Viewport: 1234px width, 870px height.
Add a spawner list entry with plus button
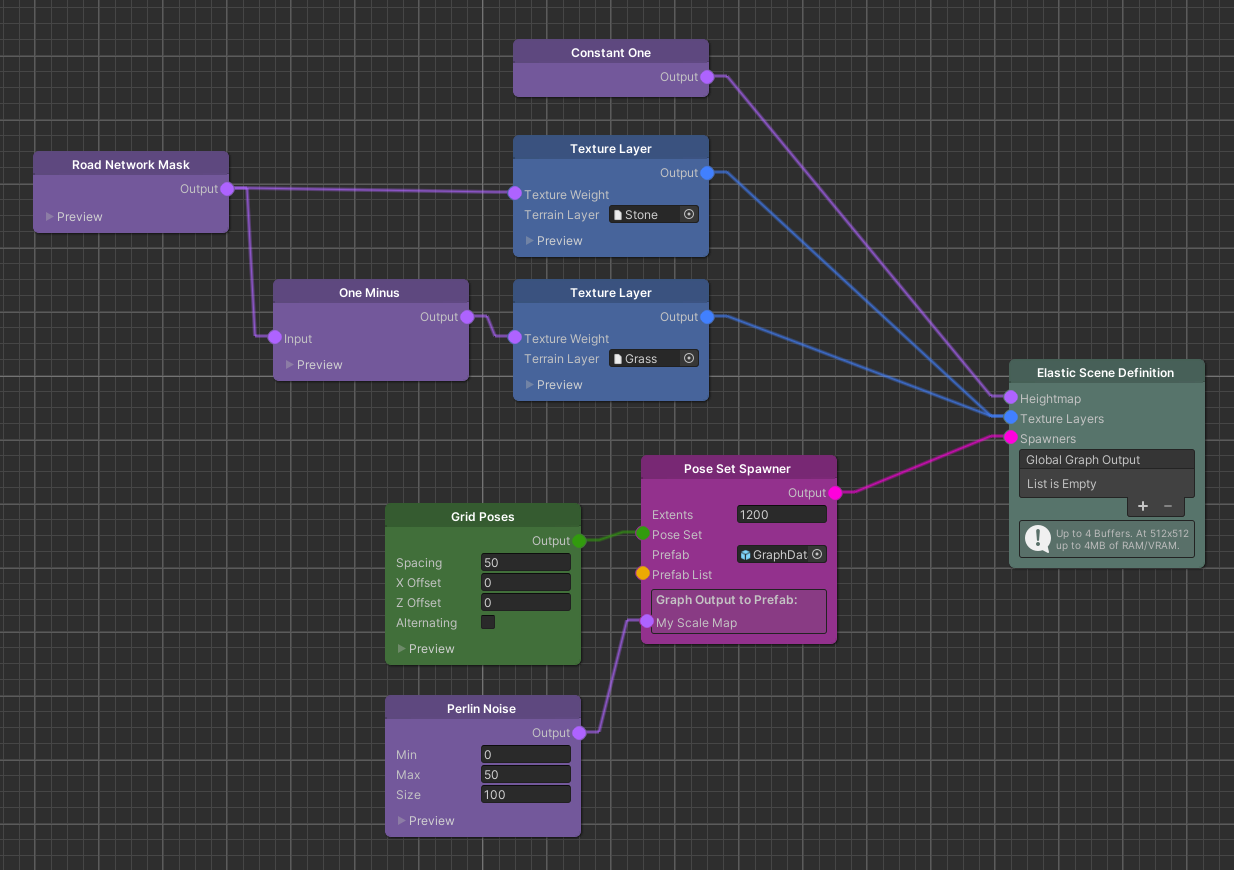pos(1142,506)
